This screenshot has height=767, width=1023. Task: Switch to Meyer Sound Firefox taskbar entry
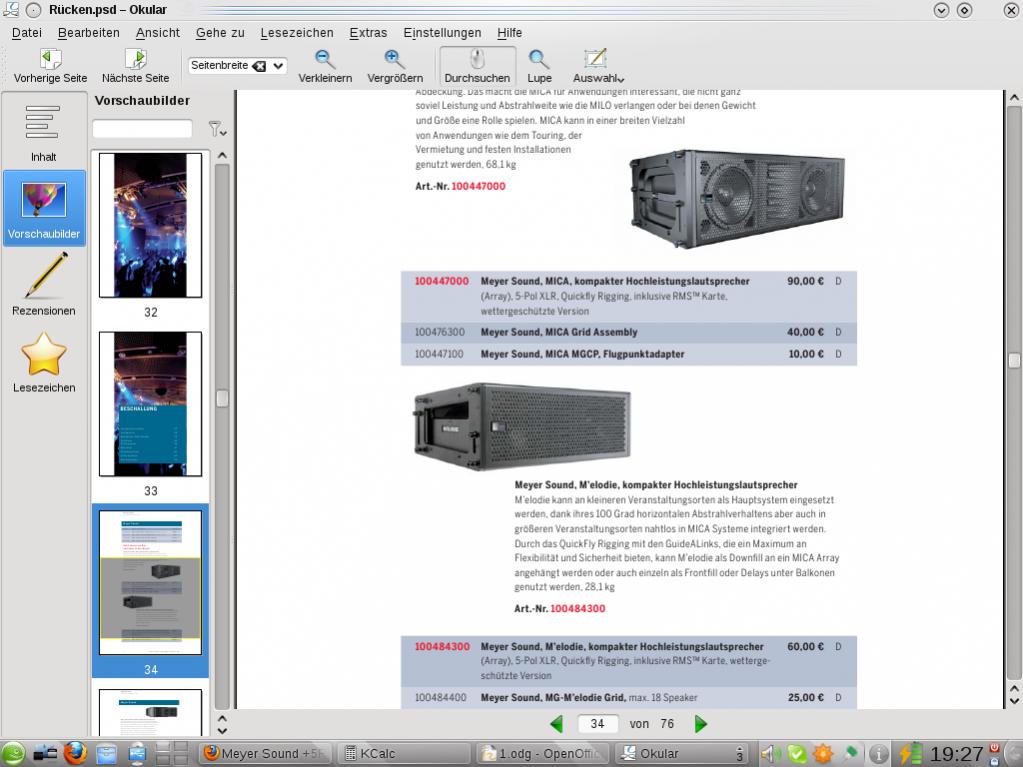pos(266,754)
